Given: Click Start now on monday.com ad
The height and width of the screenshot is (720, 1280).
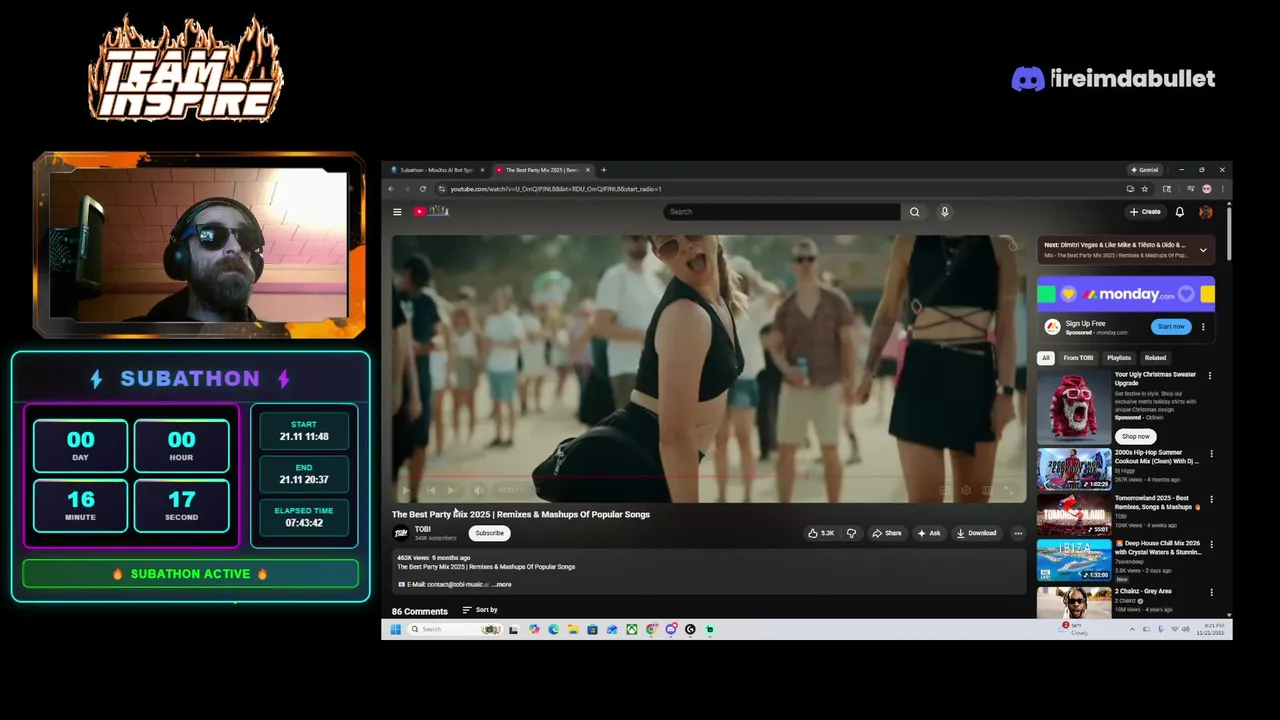Looking at the screenshot, I should 1171,327.
